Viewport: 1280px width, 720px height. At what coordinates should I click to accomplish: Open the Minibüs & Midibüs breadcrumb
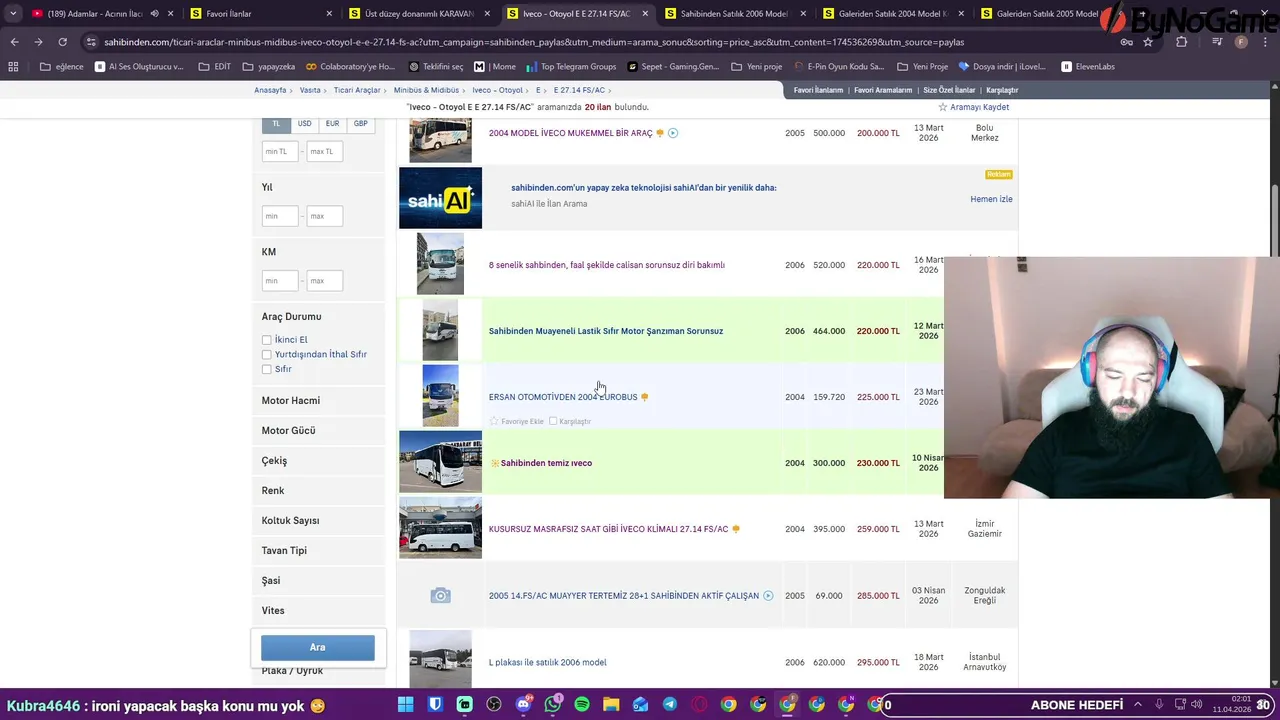pyautogui.click(x=426, y=90)
